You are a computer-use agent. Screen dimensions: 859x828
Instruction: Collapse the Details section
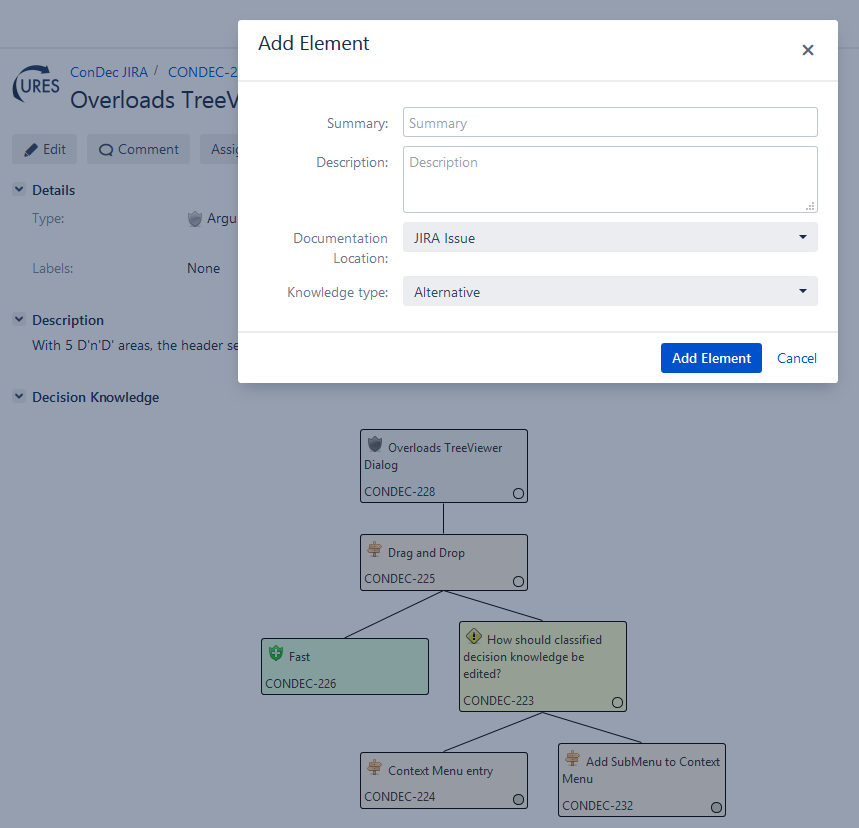pos(19,190)
